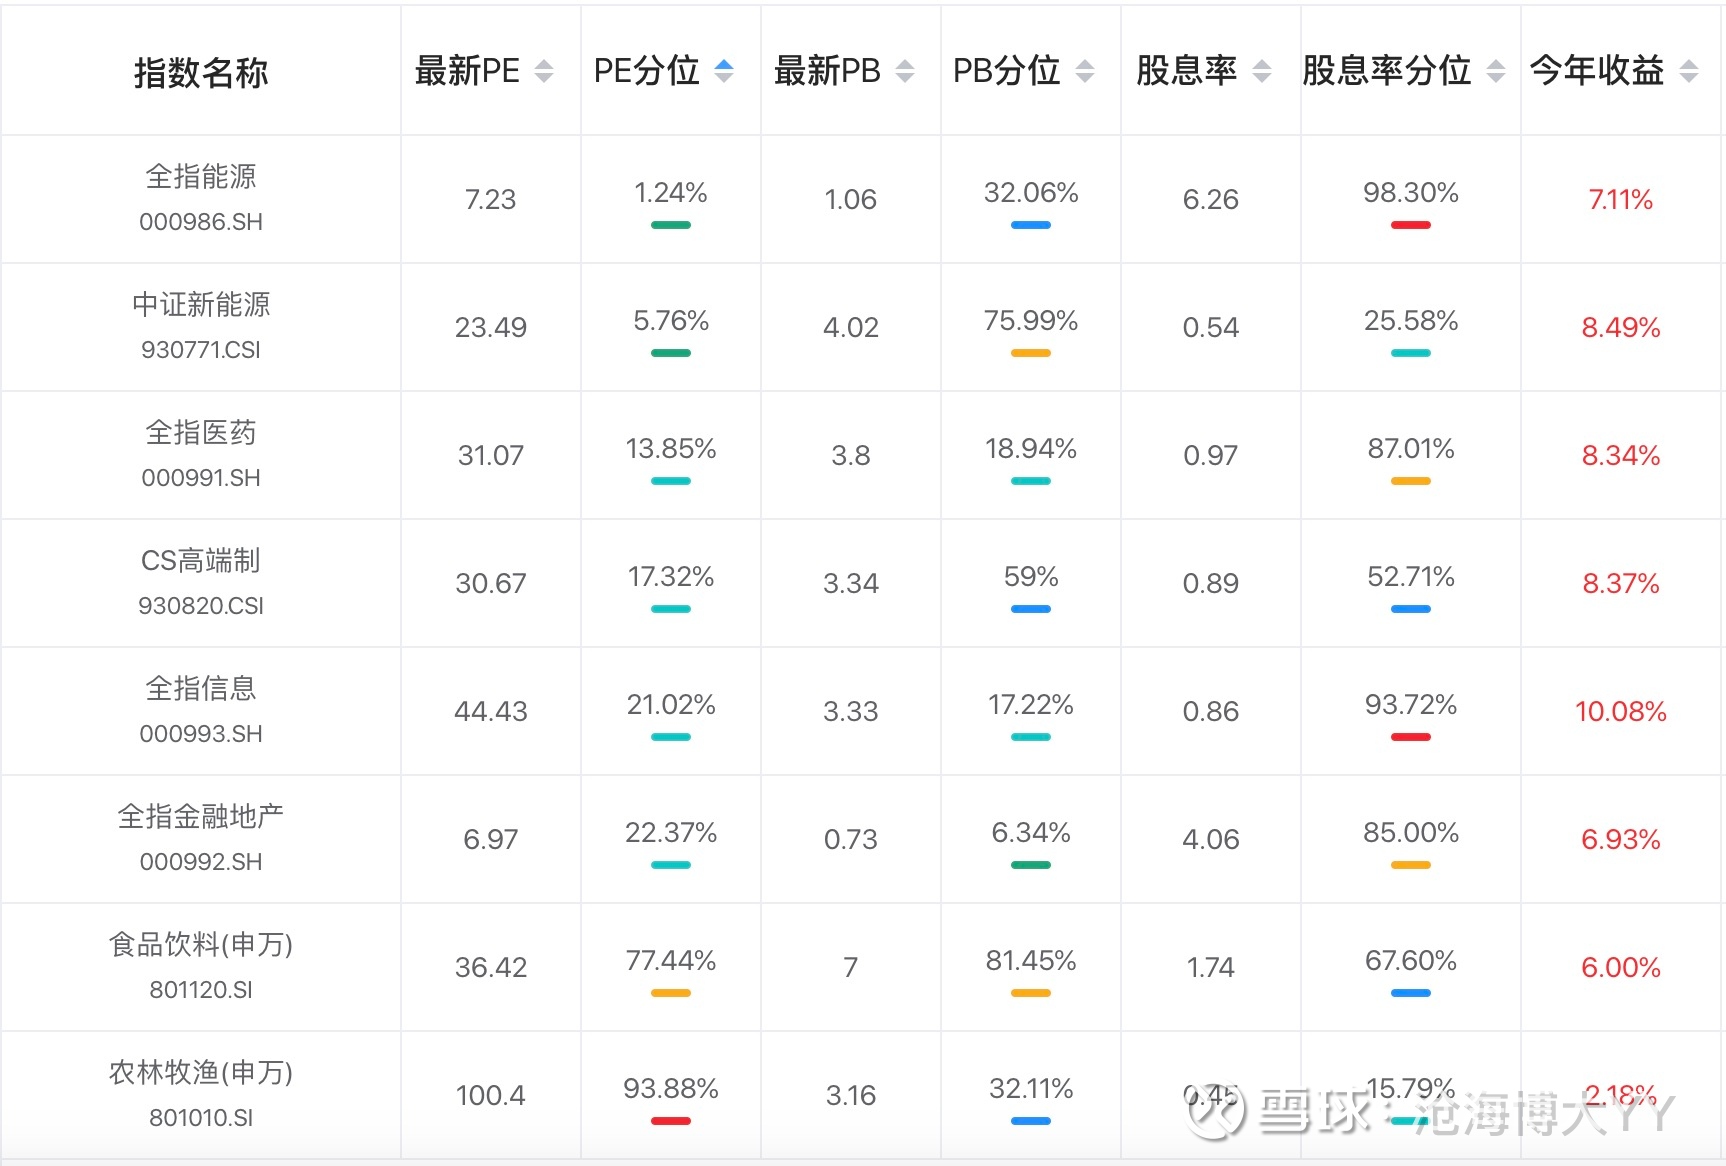1726x1166 pixels.
Task: Click yearly return 6.93%
Action: coord(1621,840)
